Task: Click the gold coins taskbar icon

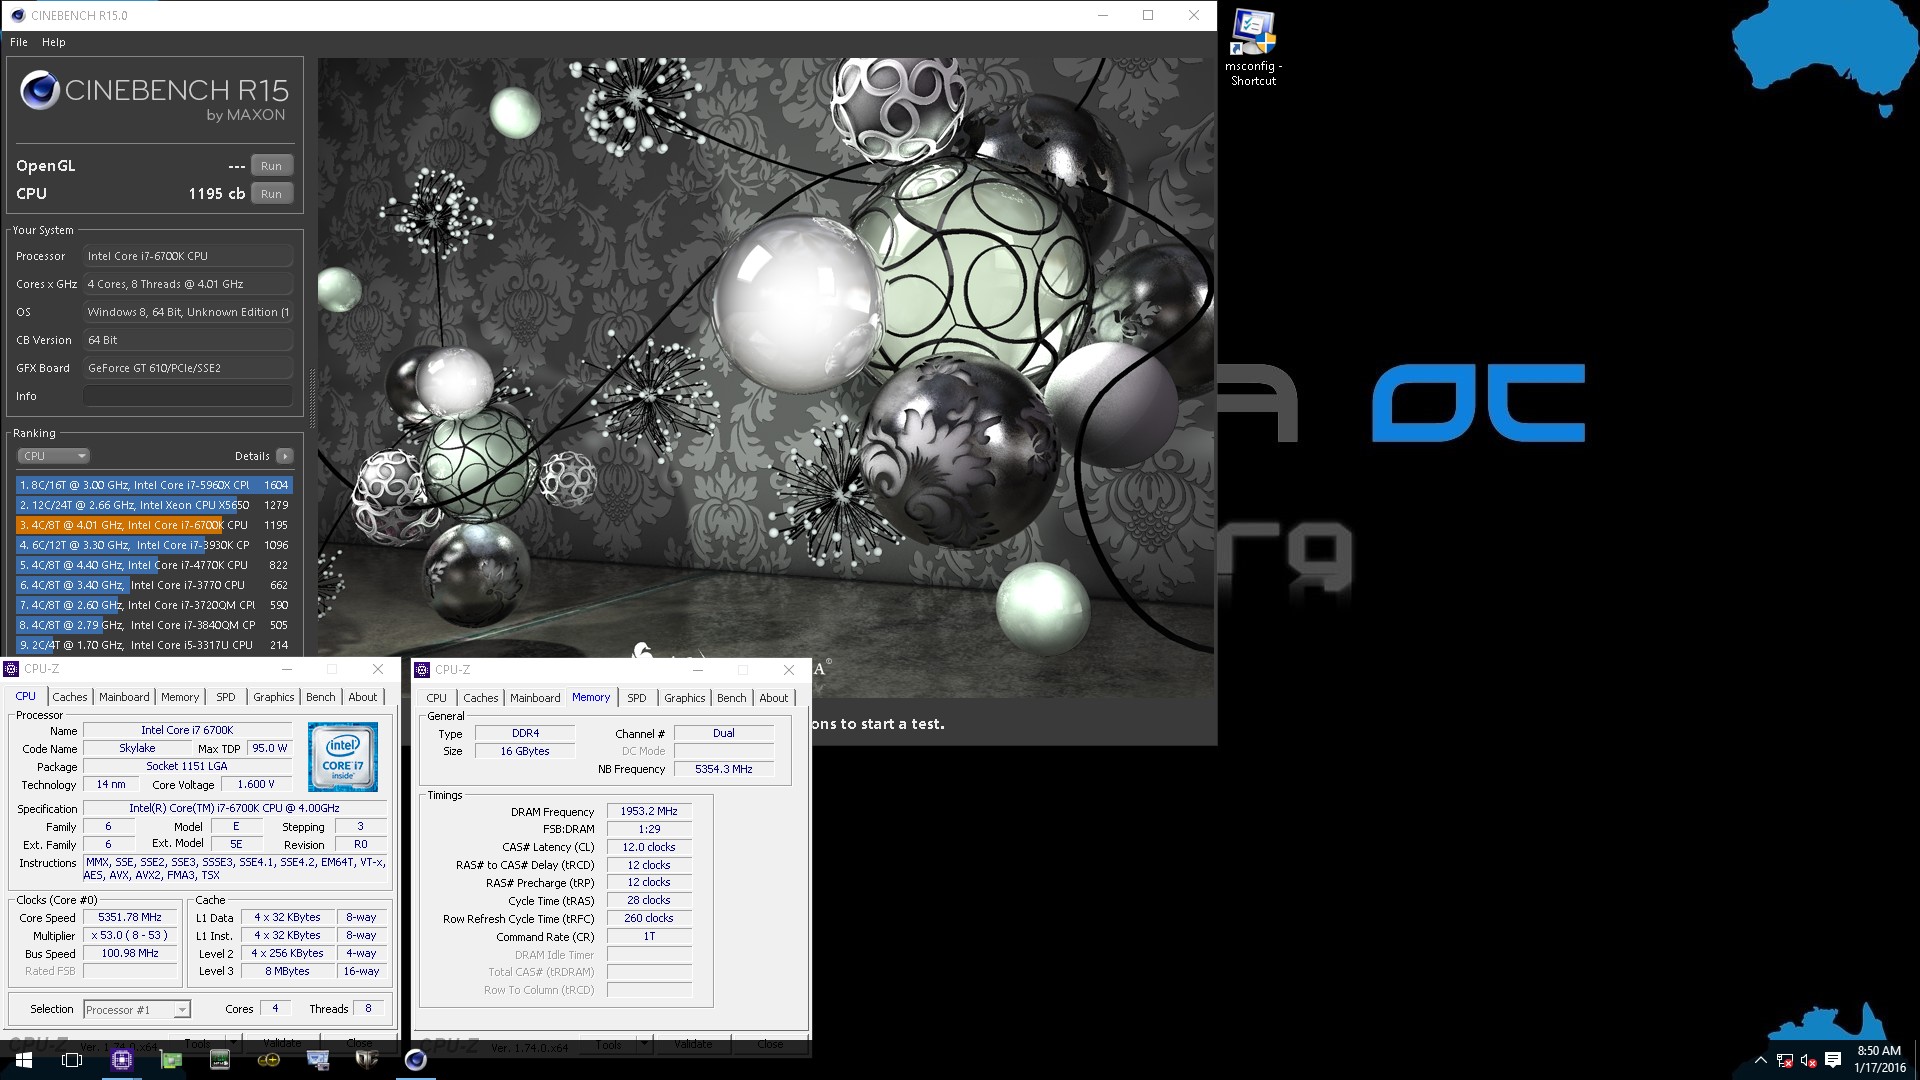Action: tap(269, 1060)
